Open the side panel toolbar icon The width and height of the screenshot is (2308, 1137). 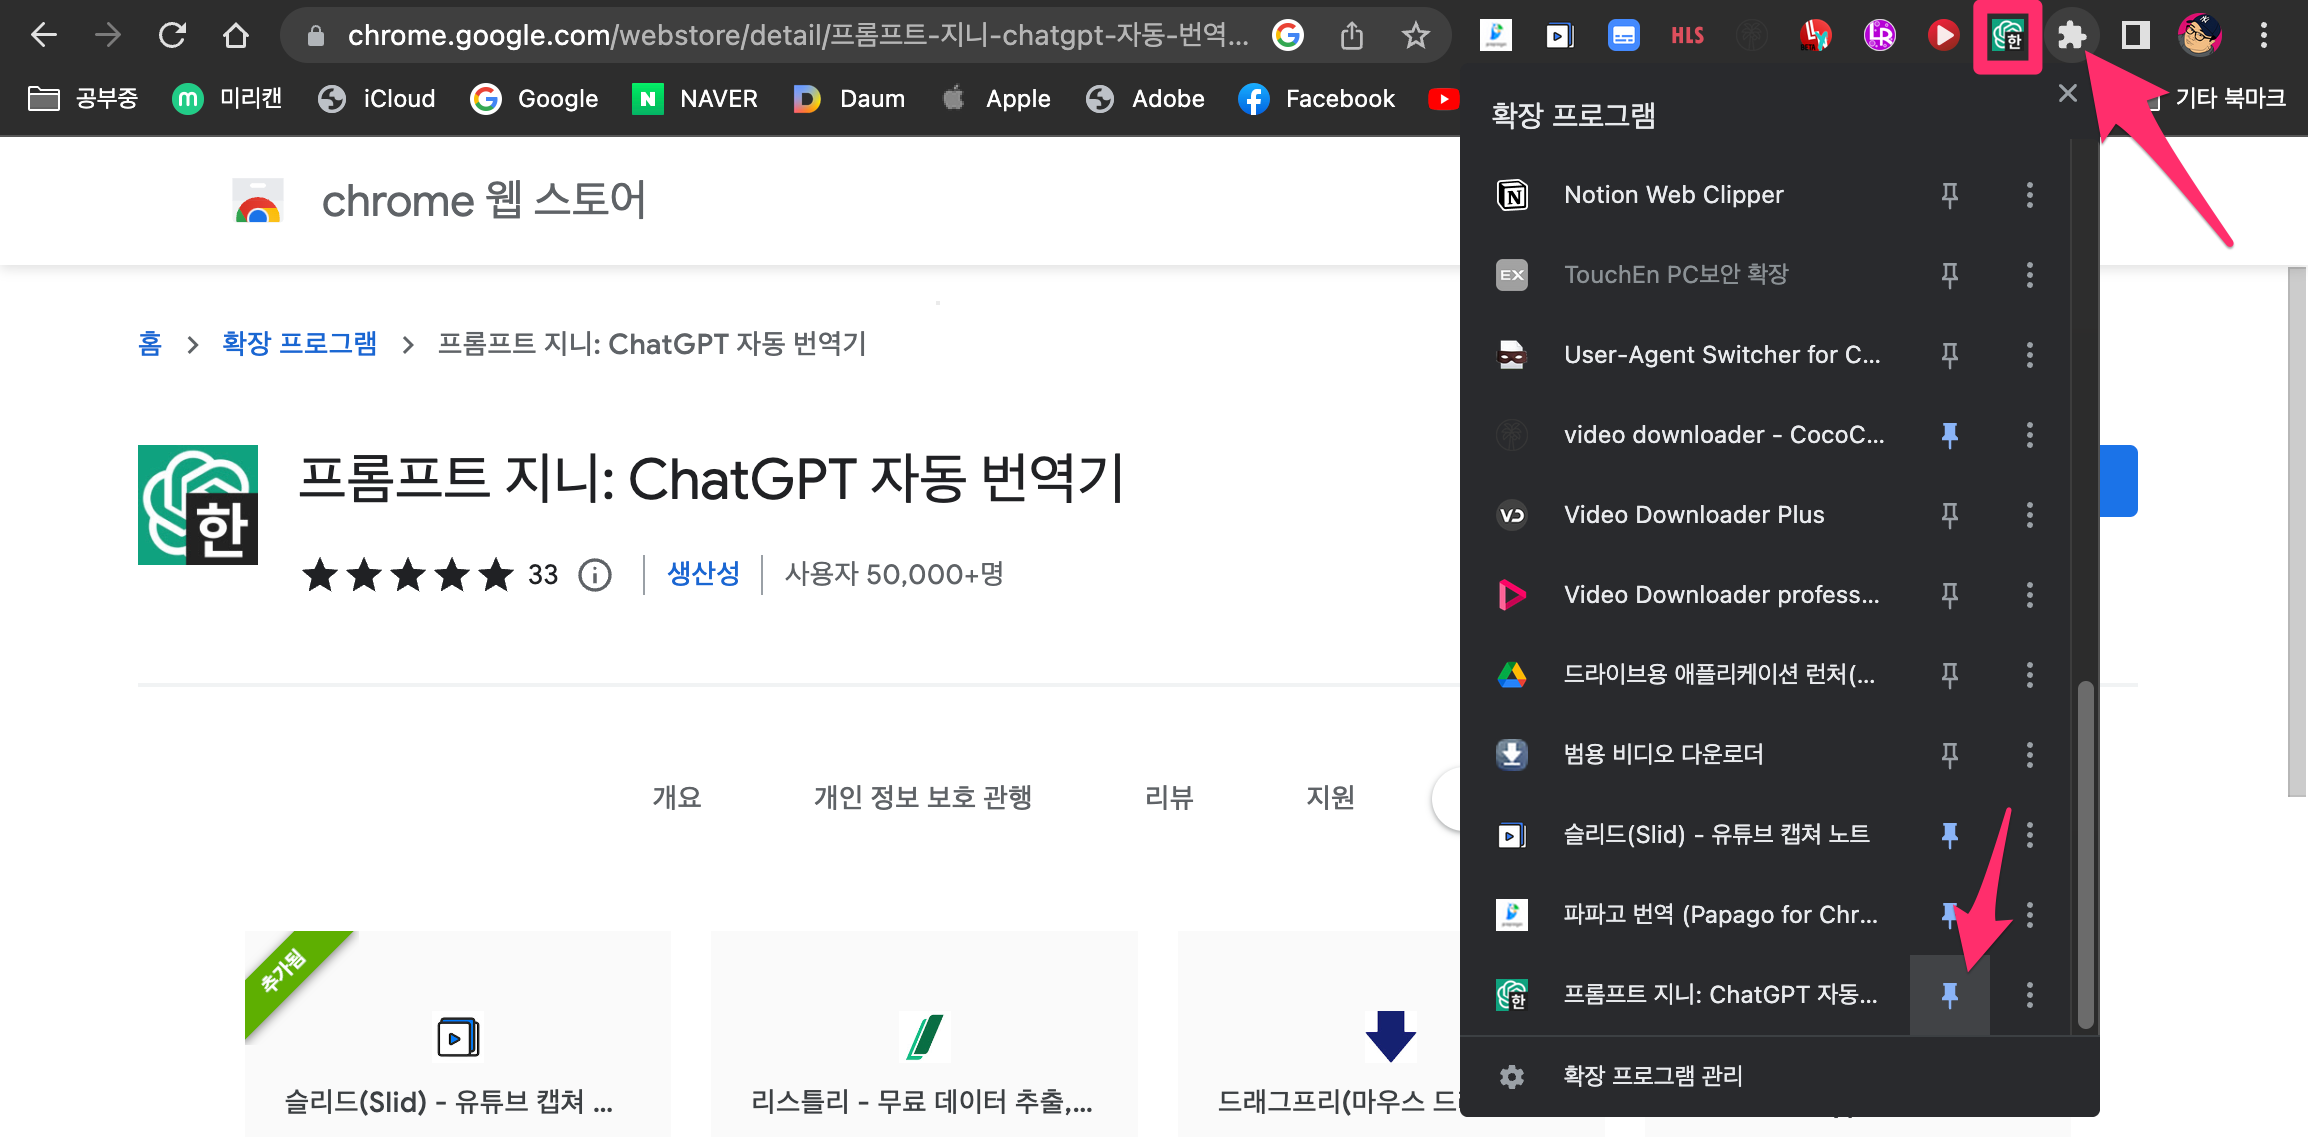point(2135,36)
